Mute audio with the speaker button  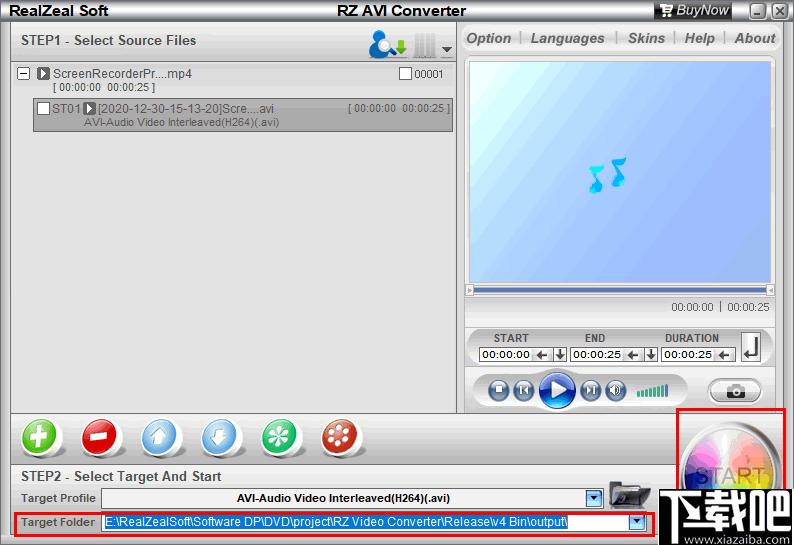pyautogui.click(x=615, y=390)
